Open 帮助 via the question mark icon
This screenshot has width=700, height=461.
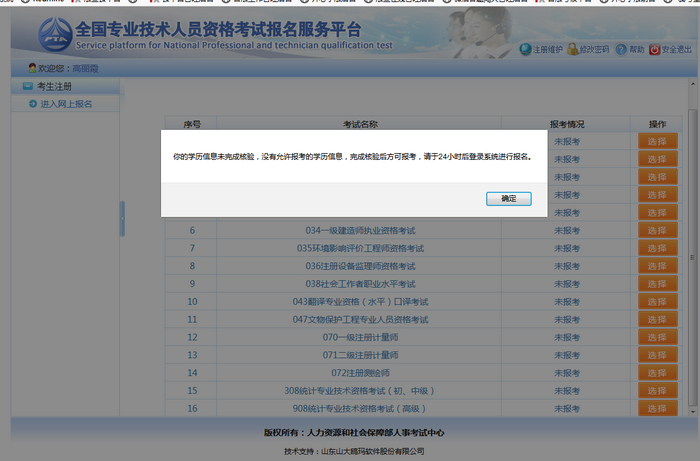[621, 49]
